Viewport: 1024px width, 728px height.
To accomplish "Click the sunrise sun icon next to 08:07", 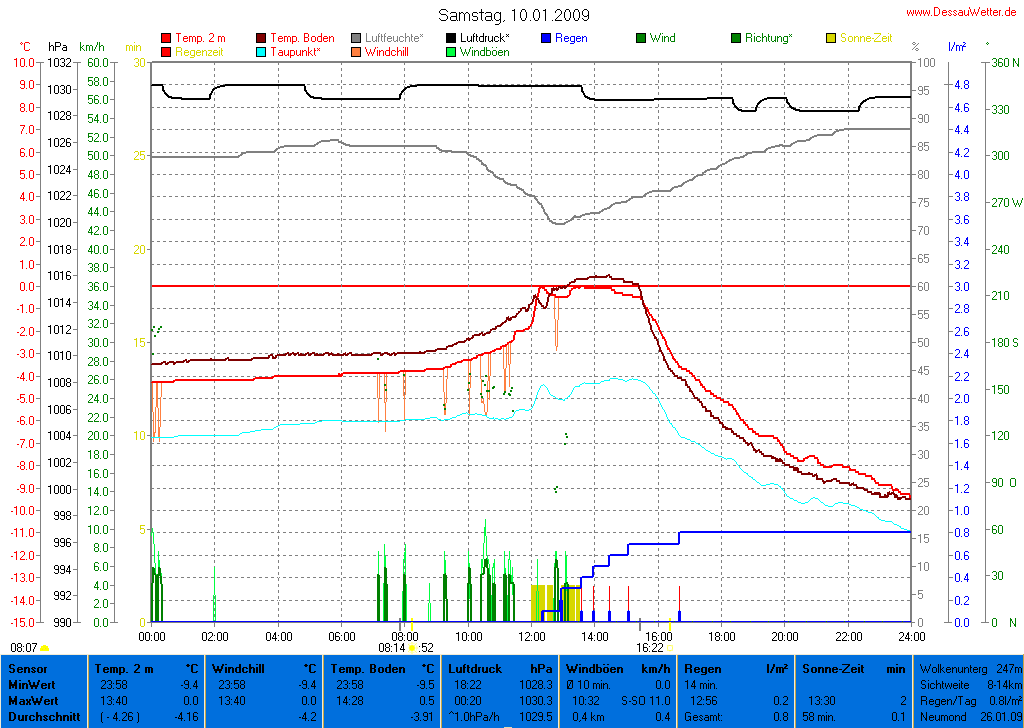I will (44, 648).
